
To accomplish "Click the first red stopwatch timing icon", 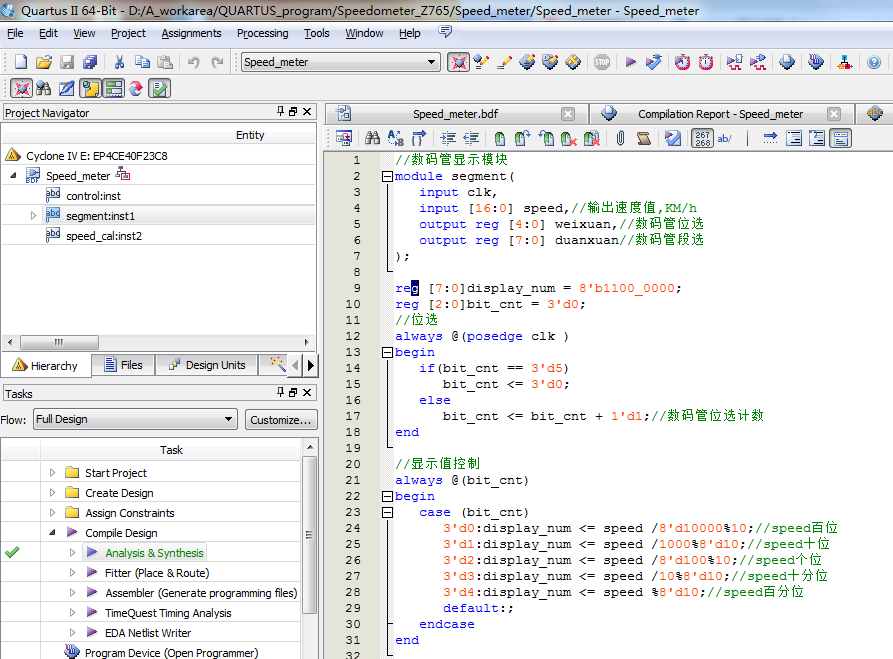I will click(x=682, y=62).
